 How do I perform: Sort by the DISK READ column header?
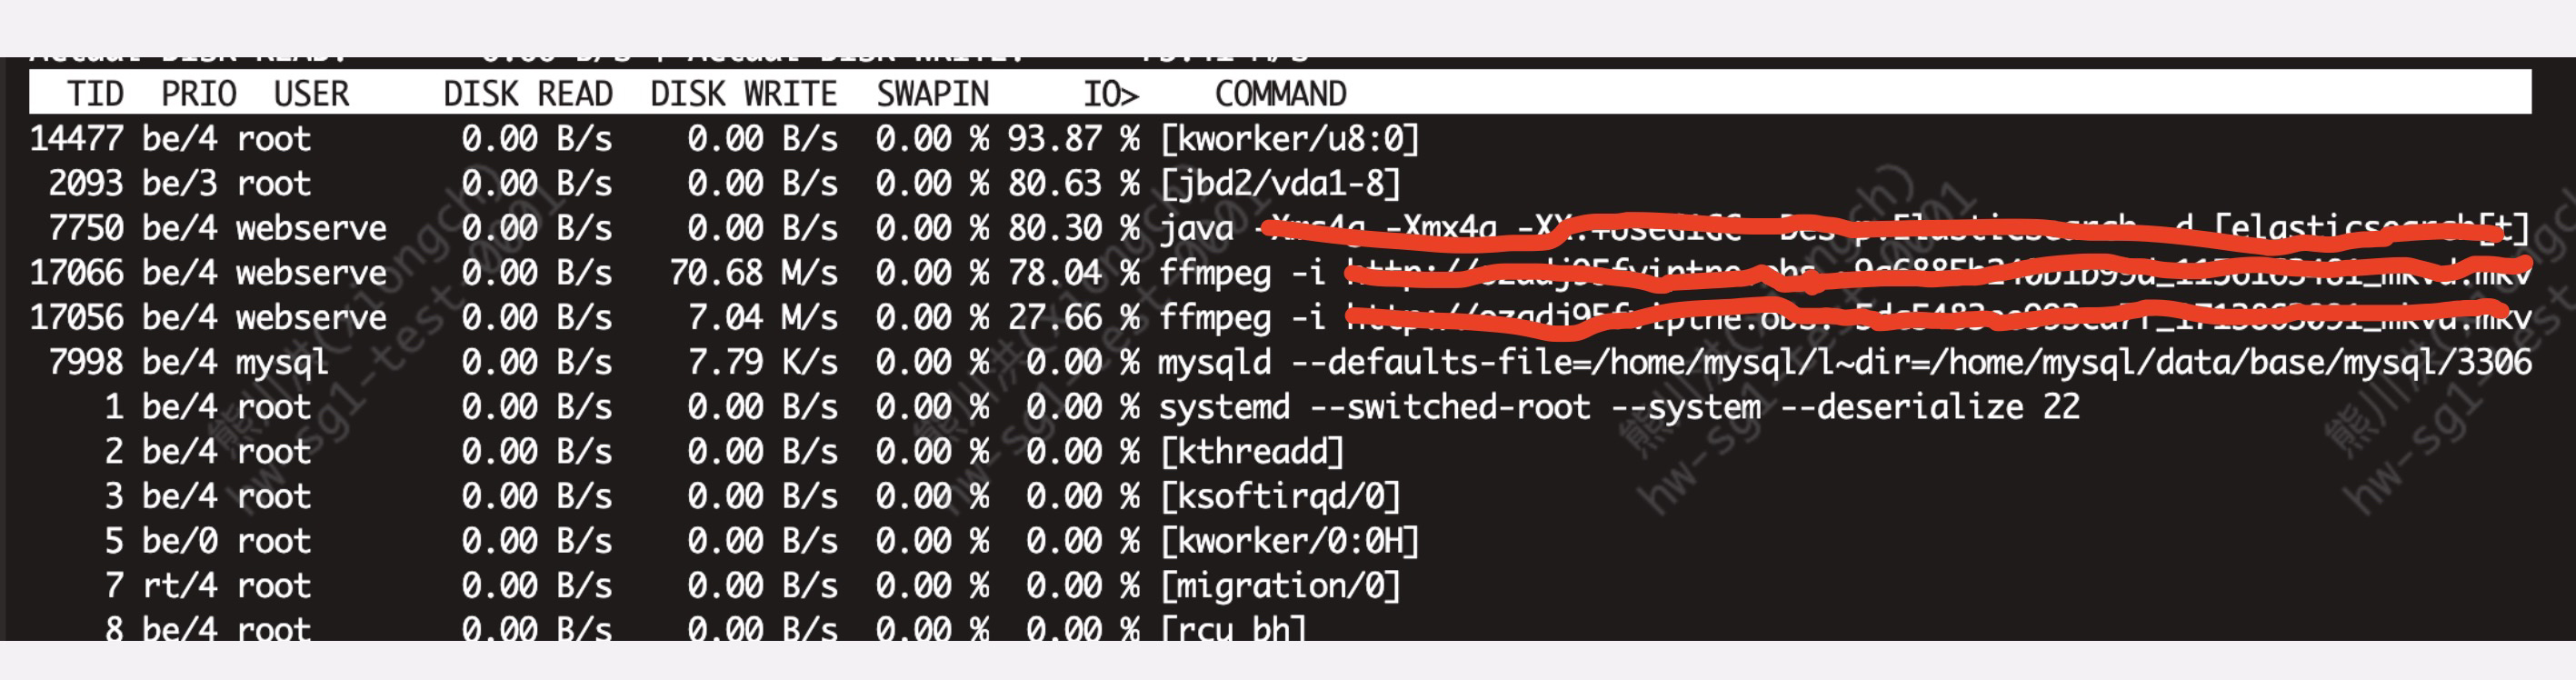tap(528, 94)
